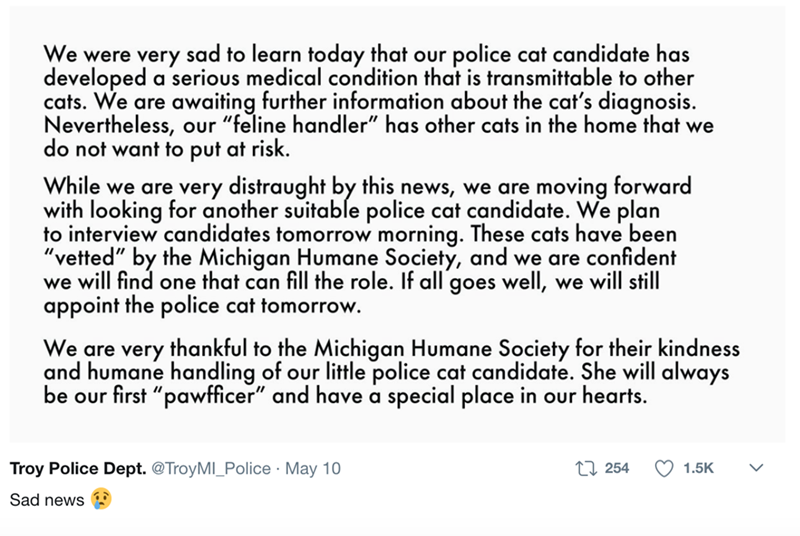The image size is (800, 536).
Task: Open the tweet options chevron menu
Action: (x=756, y=468)
